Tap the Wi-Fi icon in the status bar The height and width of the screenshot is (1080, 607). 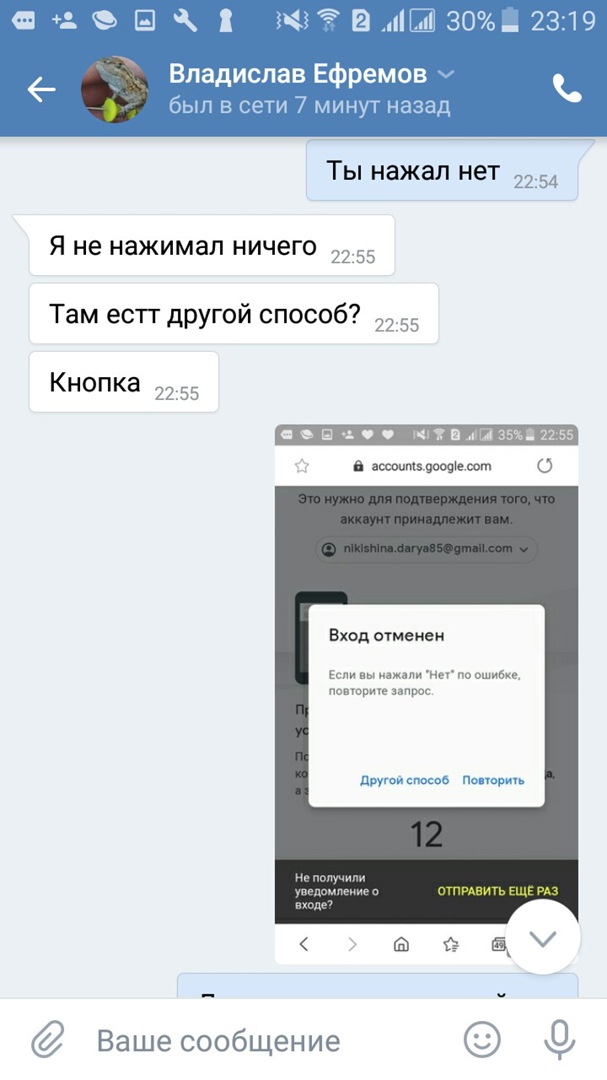click(x=328, y=21)
